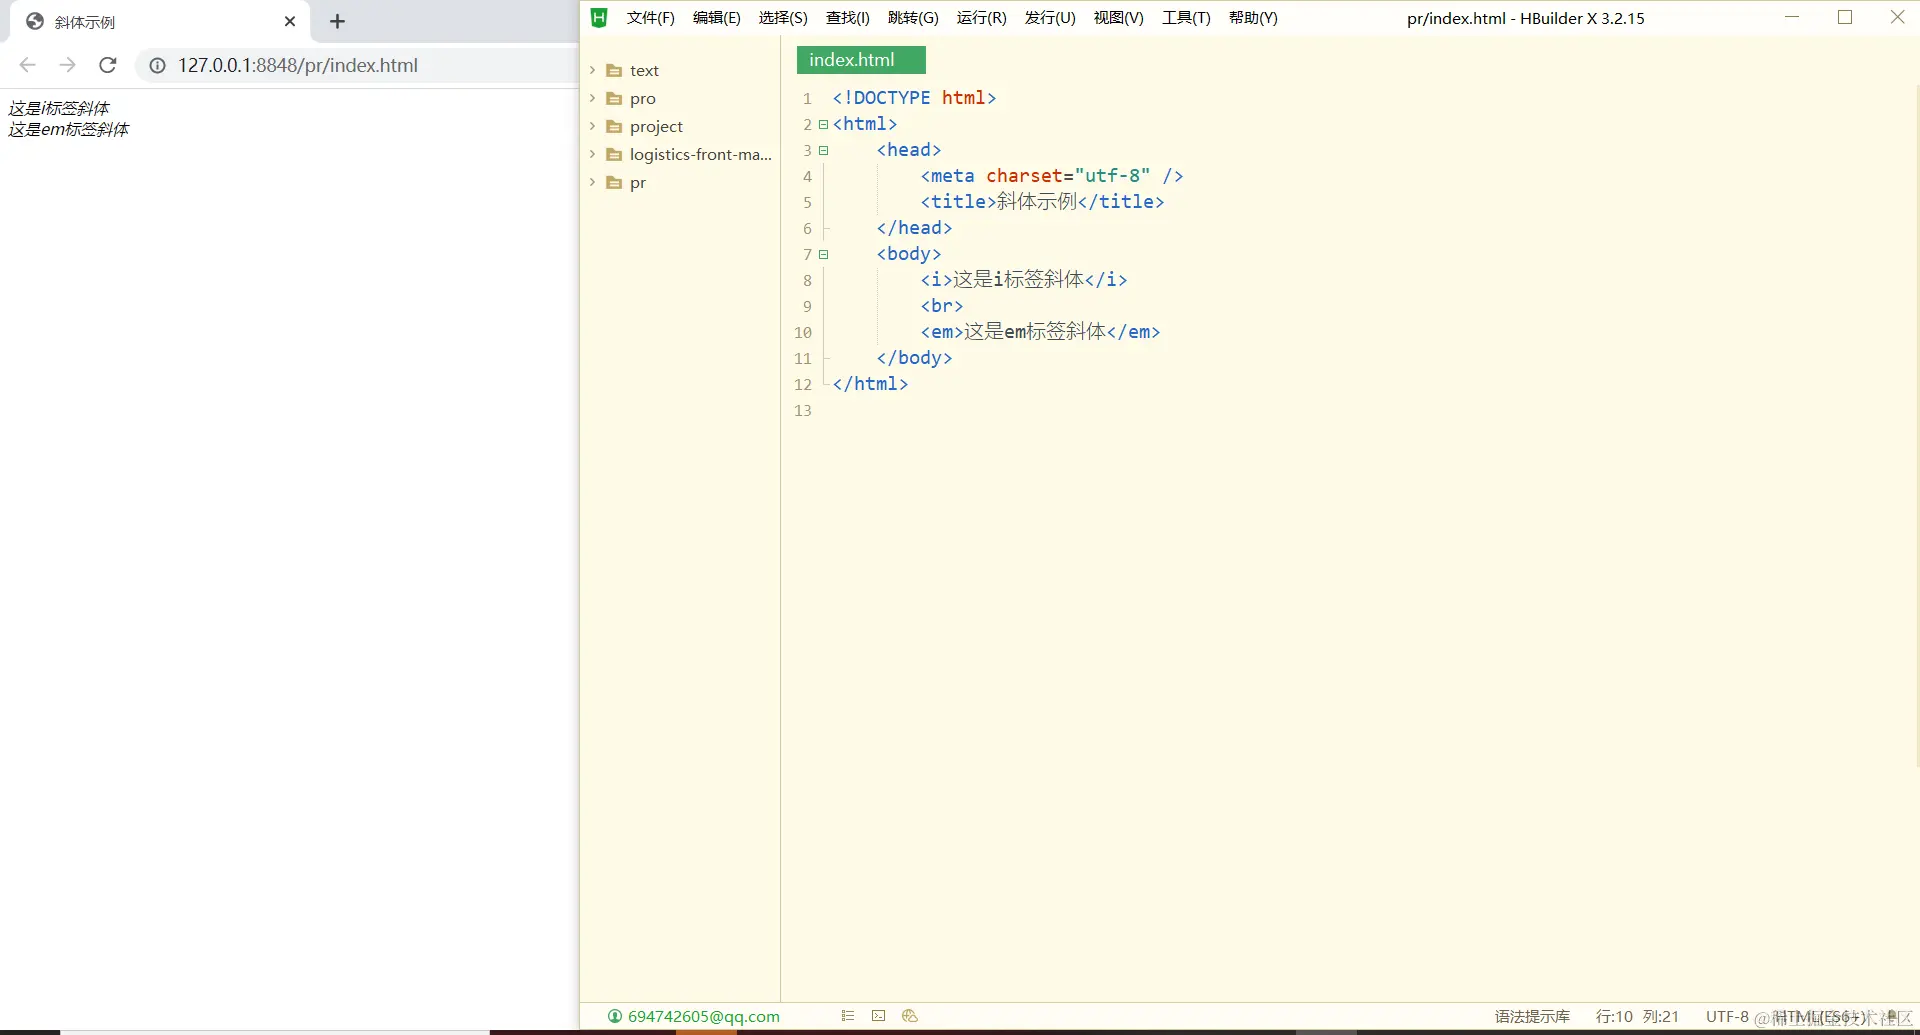
Task: Reload the browser page
Action: tap(108, 65)
